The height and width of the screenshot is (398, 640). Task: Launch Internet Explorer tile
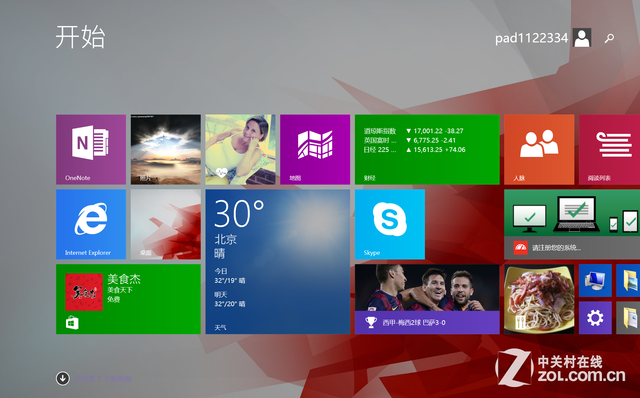(91, 224)
